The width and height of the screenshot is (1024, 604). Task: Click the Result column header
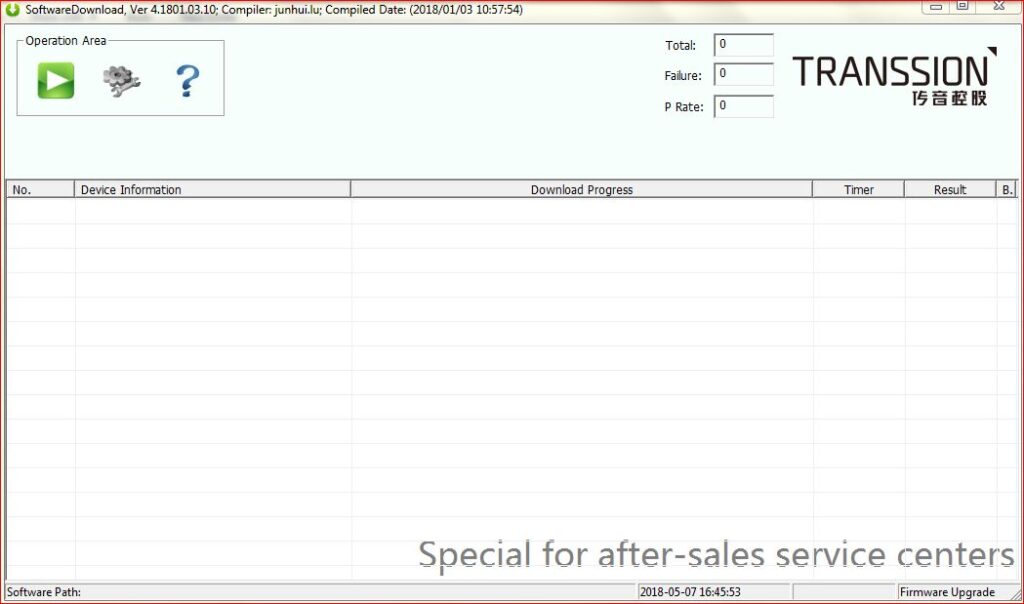coord(949,189)
